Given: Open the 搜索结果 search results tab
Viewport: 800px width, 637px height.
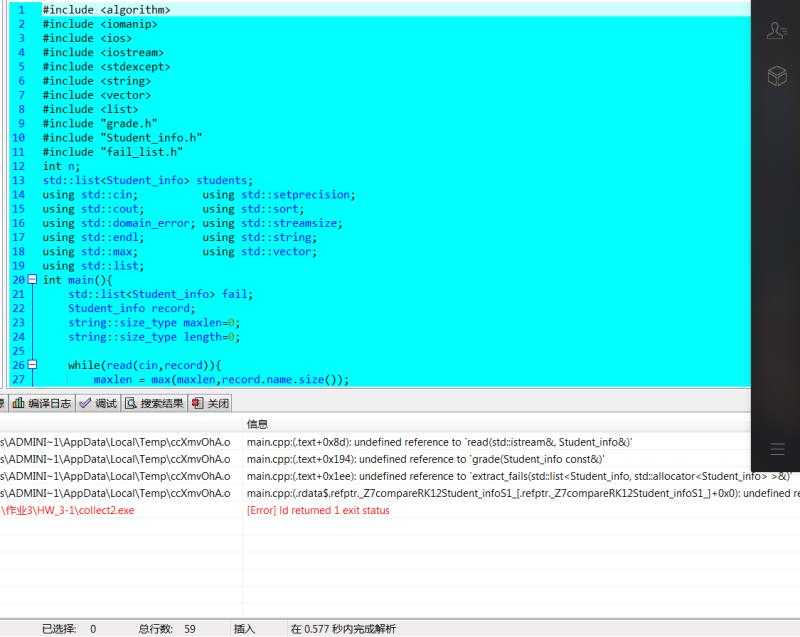Looking at the screenshot, I should 154,403.
